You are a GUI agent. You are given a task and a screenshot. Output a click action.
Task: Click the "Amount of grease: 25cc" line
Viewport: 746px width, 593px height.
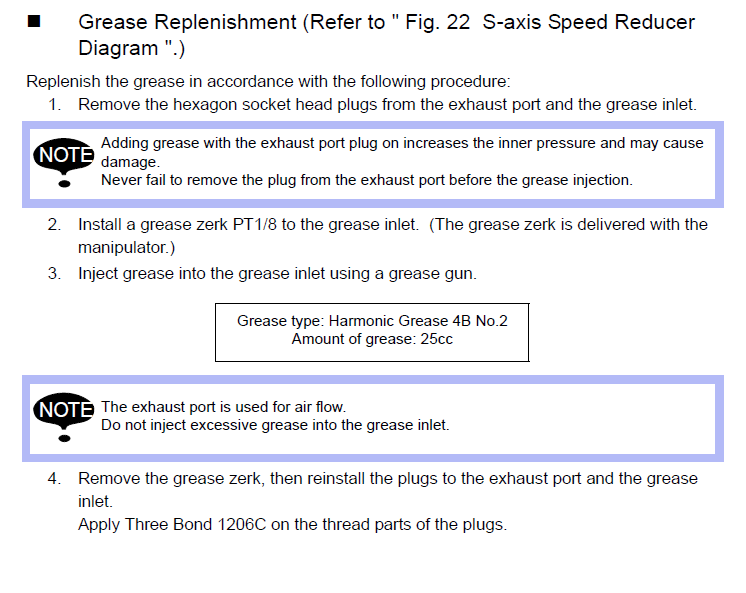tap(372, 339)
